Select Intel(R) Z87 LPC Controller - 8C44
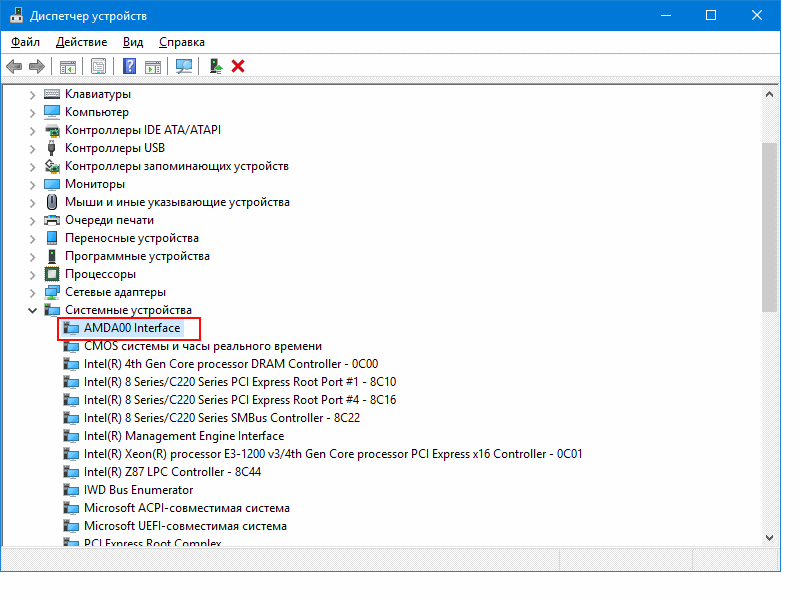The width and height of the screenshot is (800, 600). coord(172,472)
